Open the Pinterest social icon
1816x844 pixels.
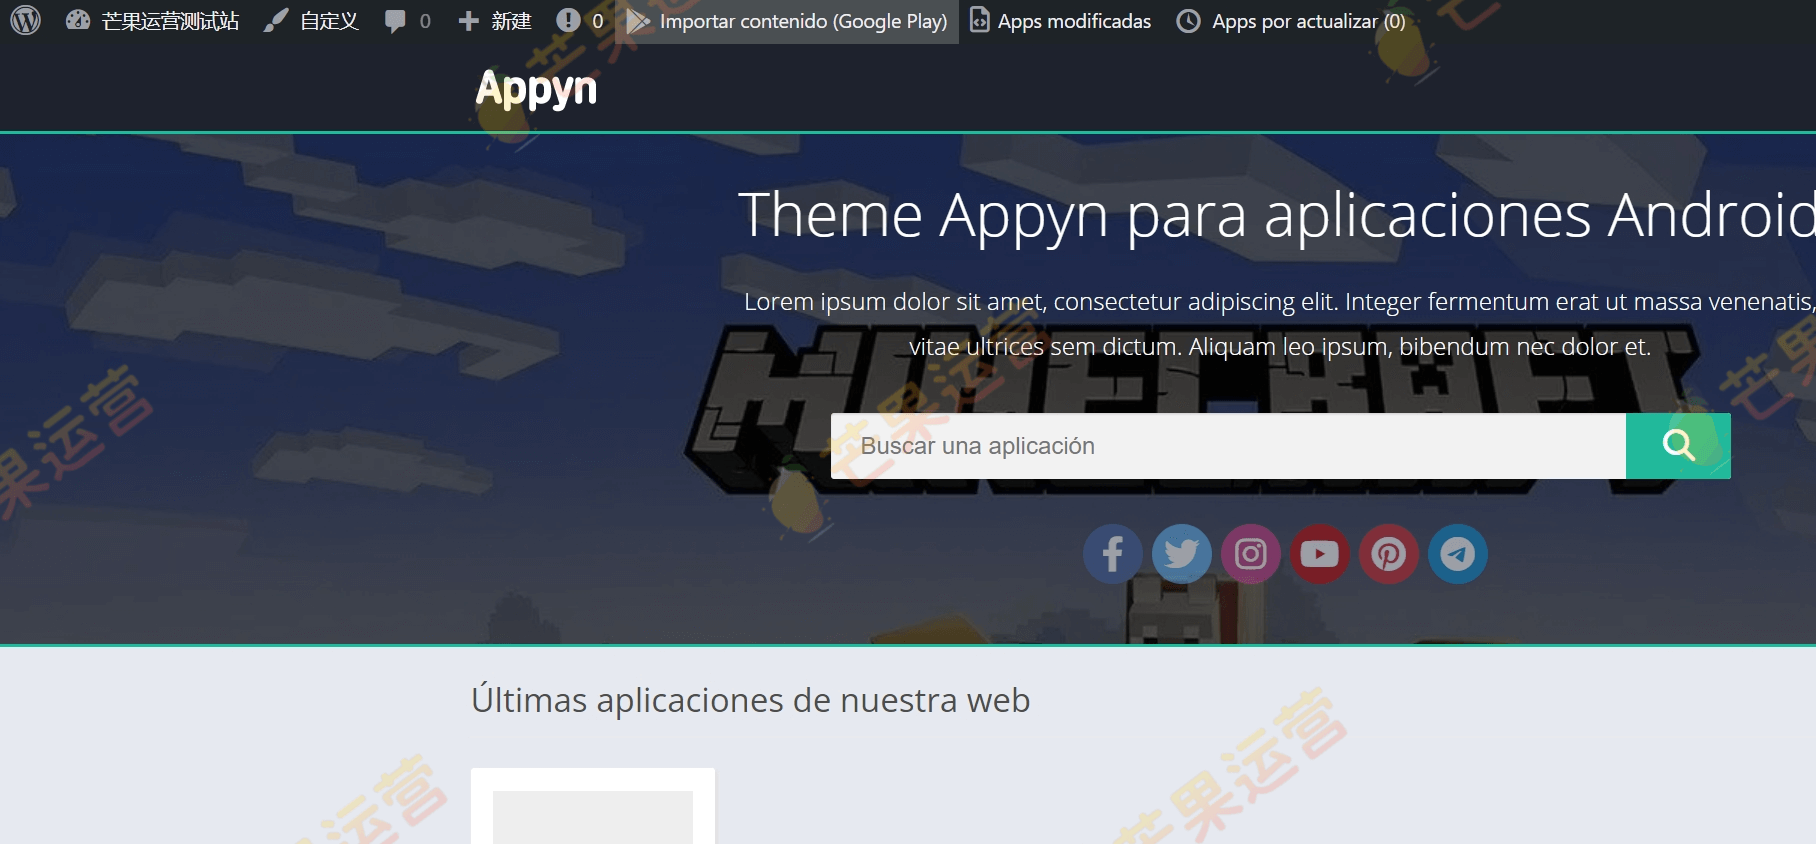1389,554
